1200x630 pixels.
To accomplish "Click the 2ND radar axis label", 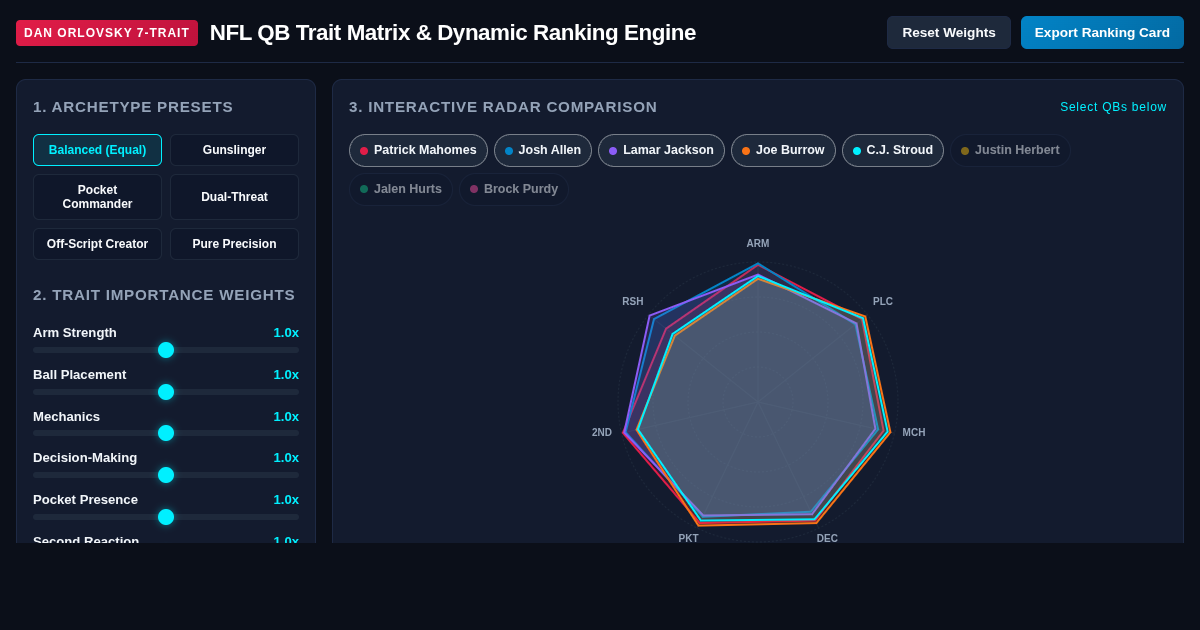I will click(602, 433).
